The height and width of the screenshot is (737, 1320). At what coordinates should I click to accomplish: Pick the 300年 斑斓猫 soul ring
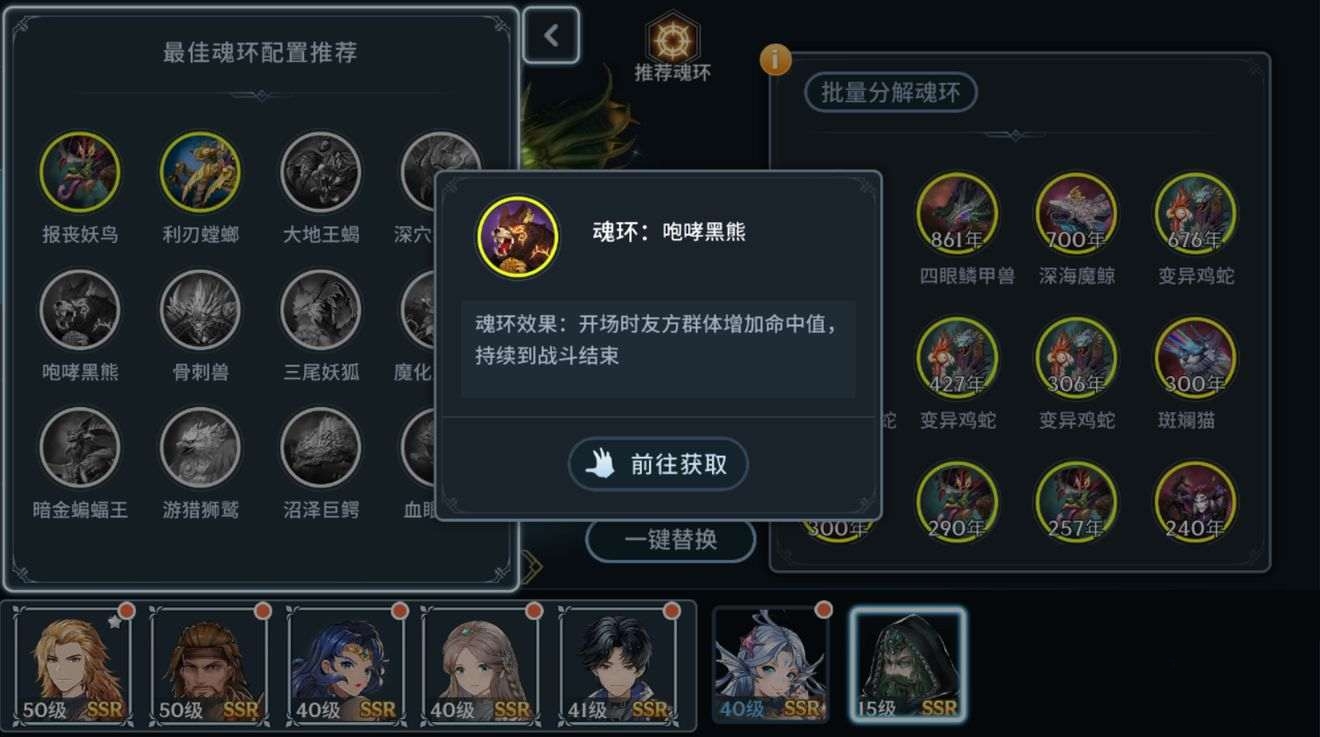click(1195, 358)
